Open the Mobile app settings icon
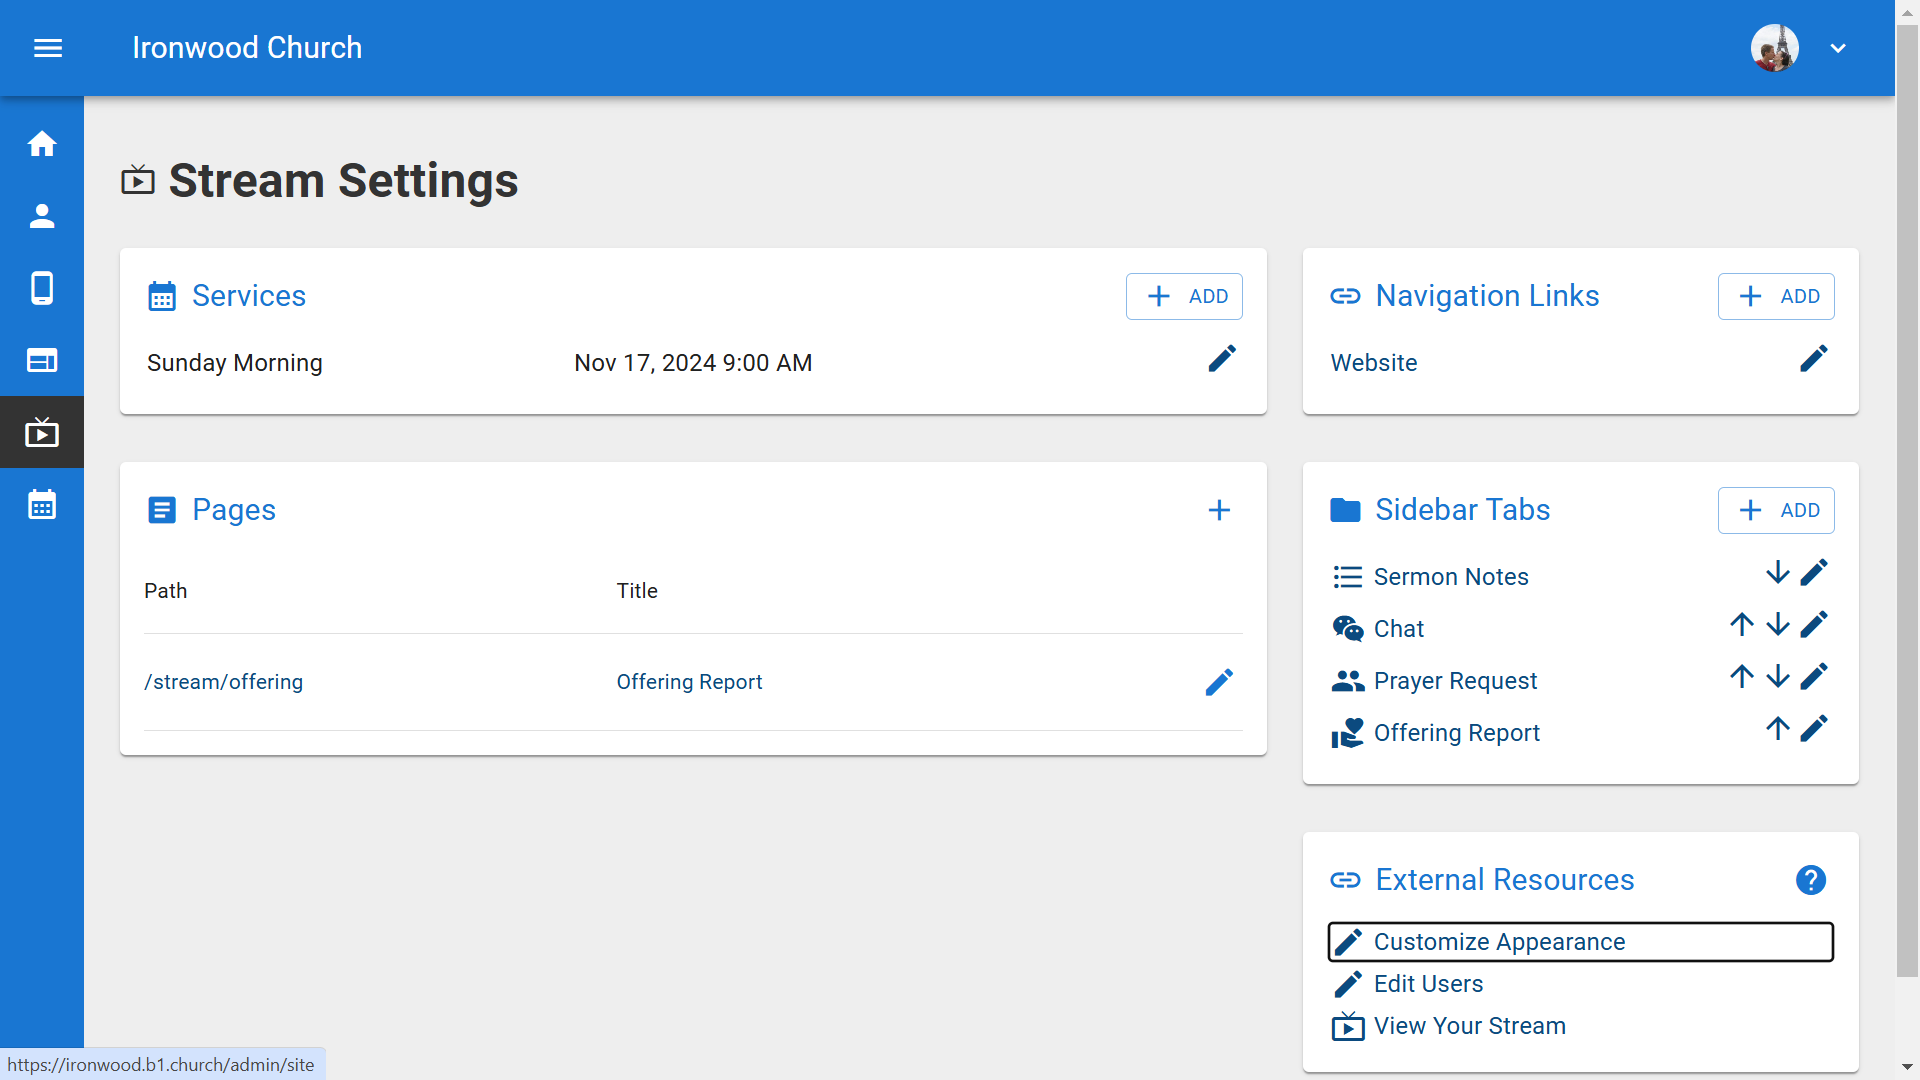This screenshot has height=1080, width=1920. point(42,288)
